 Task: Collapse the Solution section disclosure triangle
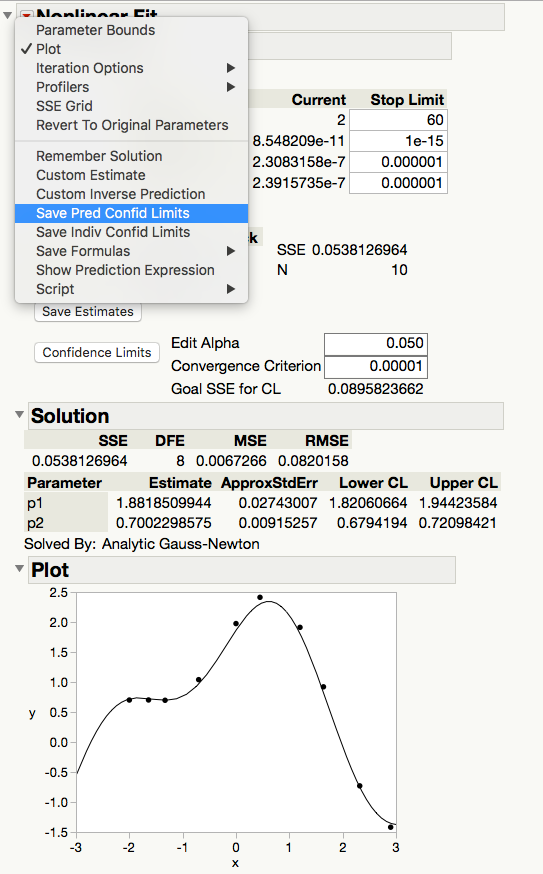[20, 415]
